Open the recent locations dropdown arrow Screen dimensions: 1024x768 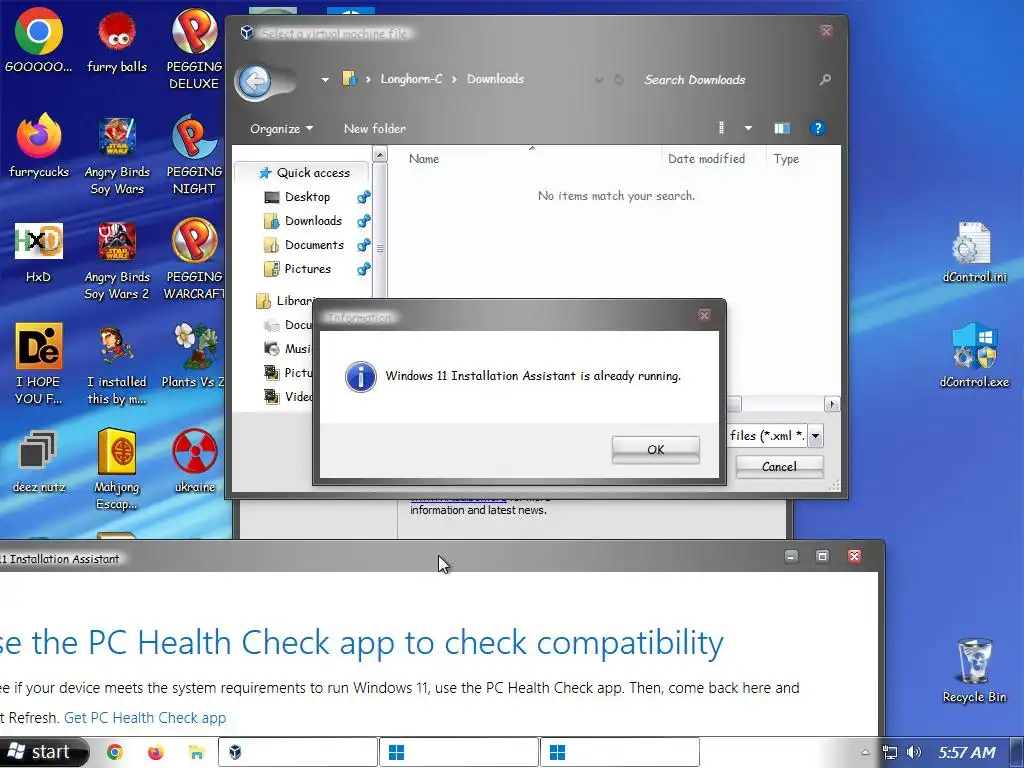point(325,80)
